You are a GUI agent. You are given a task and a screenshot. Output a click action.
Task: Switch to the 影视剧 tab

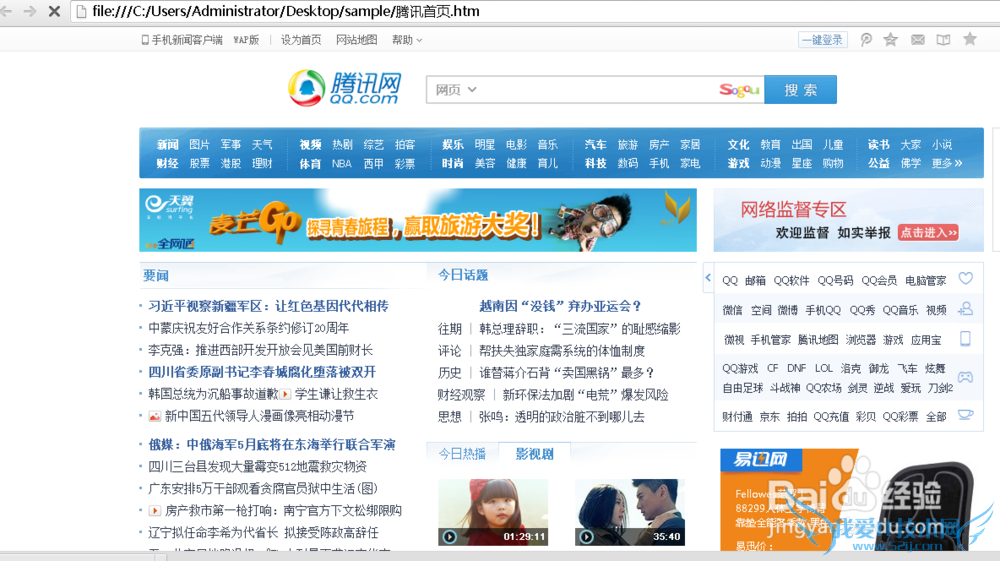click(534, 454)
